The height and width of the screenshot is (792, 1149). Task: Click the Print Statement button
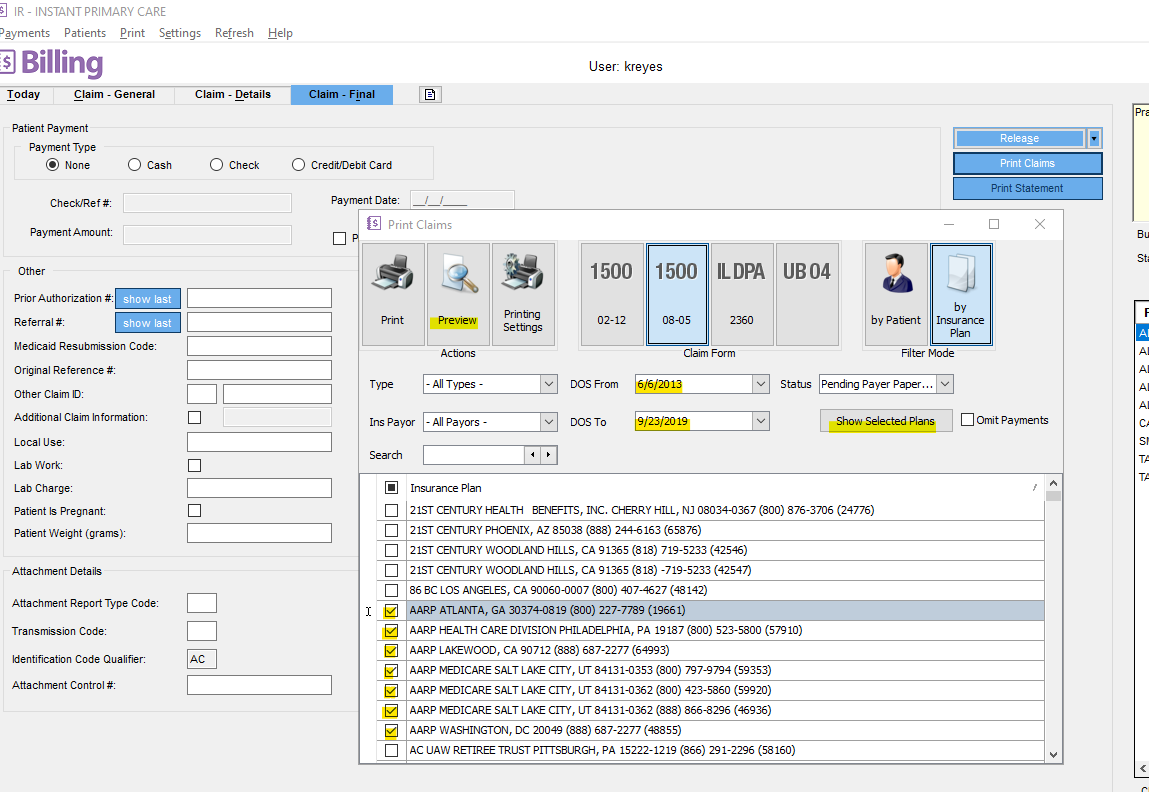pos(1027,188)
